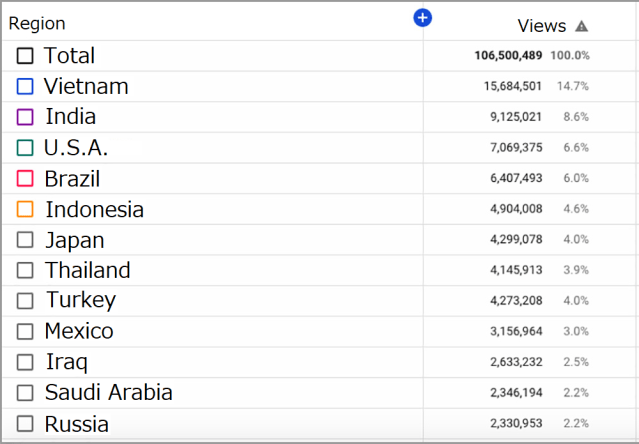This screenshot has height=444, width=639.
Task: Toggle the Indonesia orange checkbox
Action: (25, 210)
